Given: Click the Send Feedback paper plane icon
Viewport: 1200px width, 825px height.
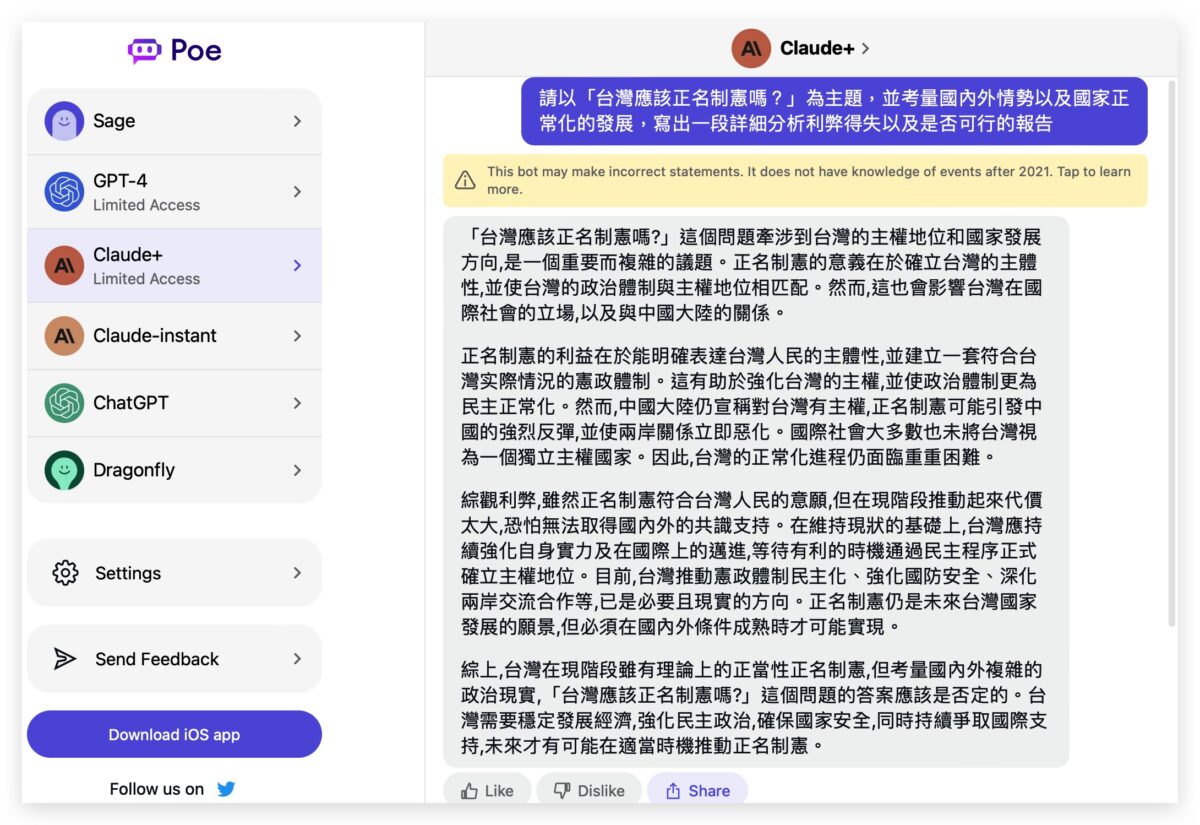Looking at the screenshot, I should [65, 659].
